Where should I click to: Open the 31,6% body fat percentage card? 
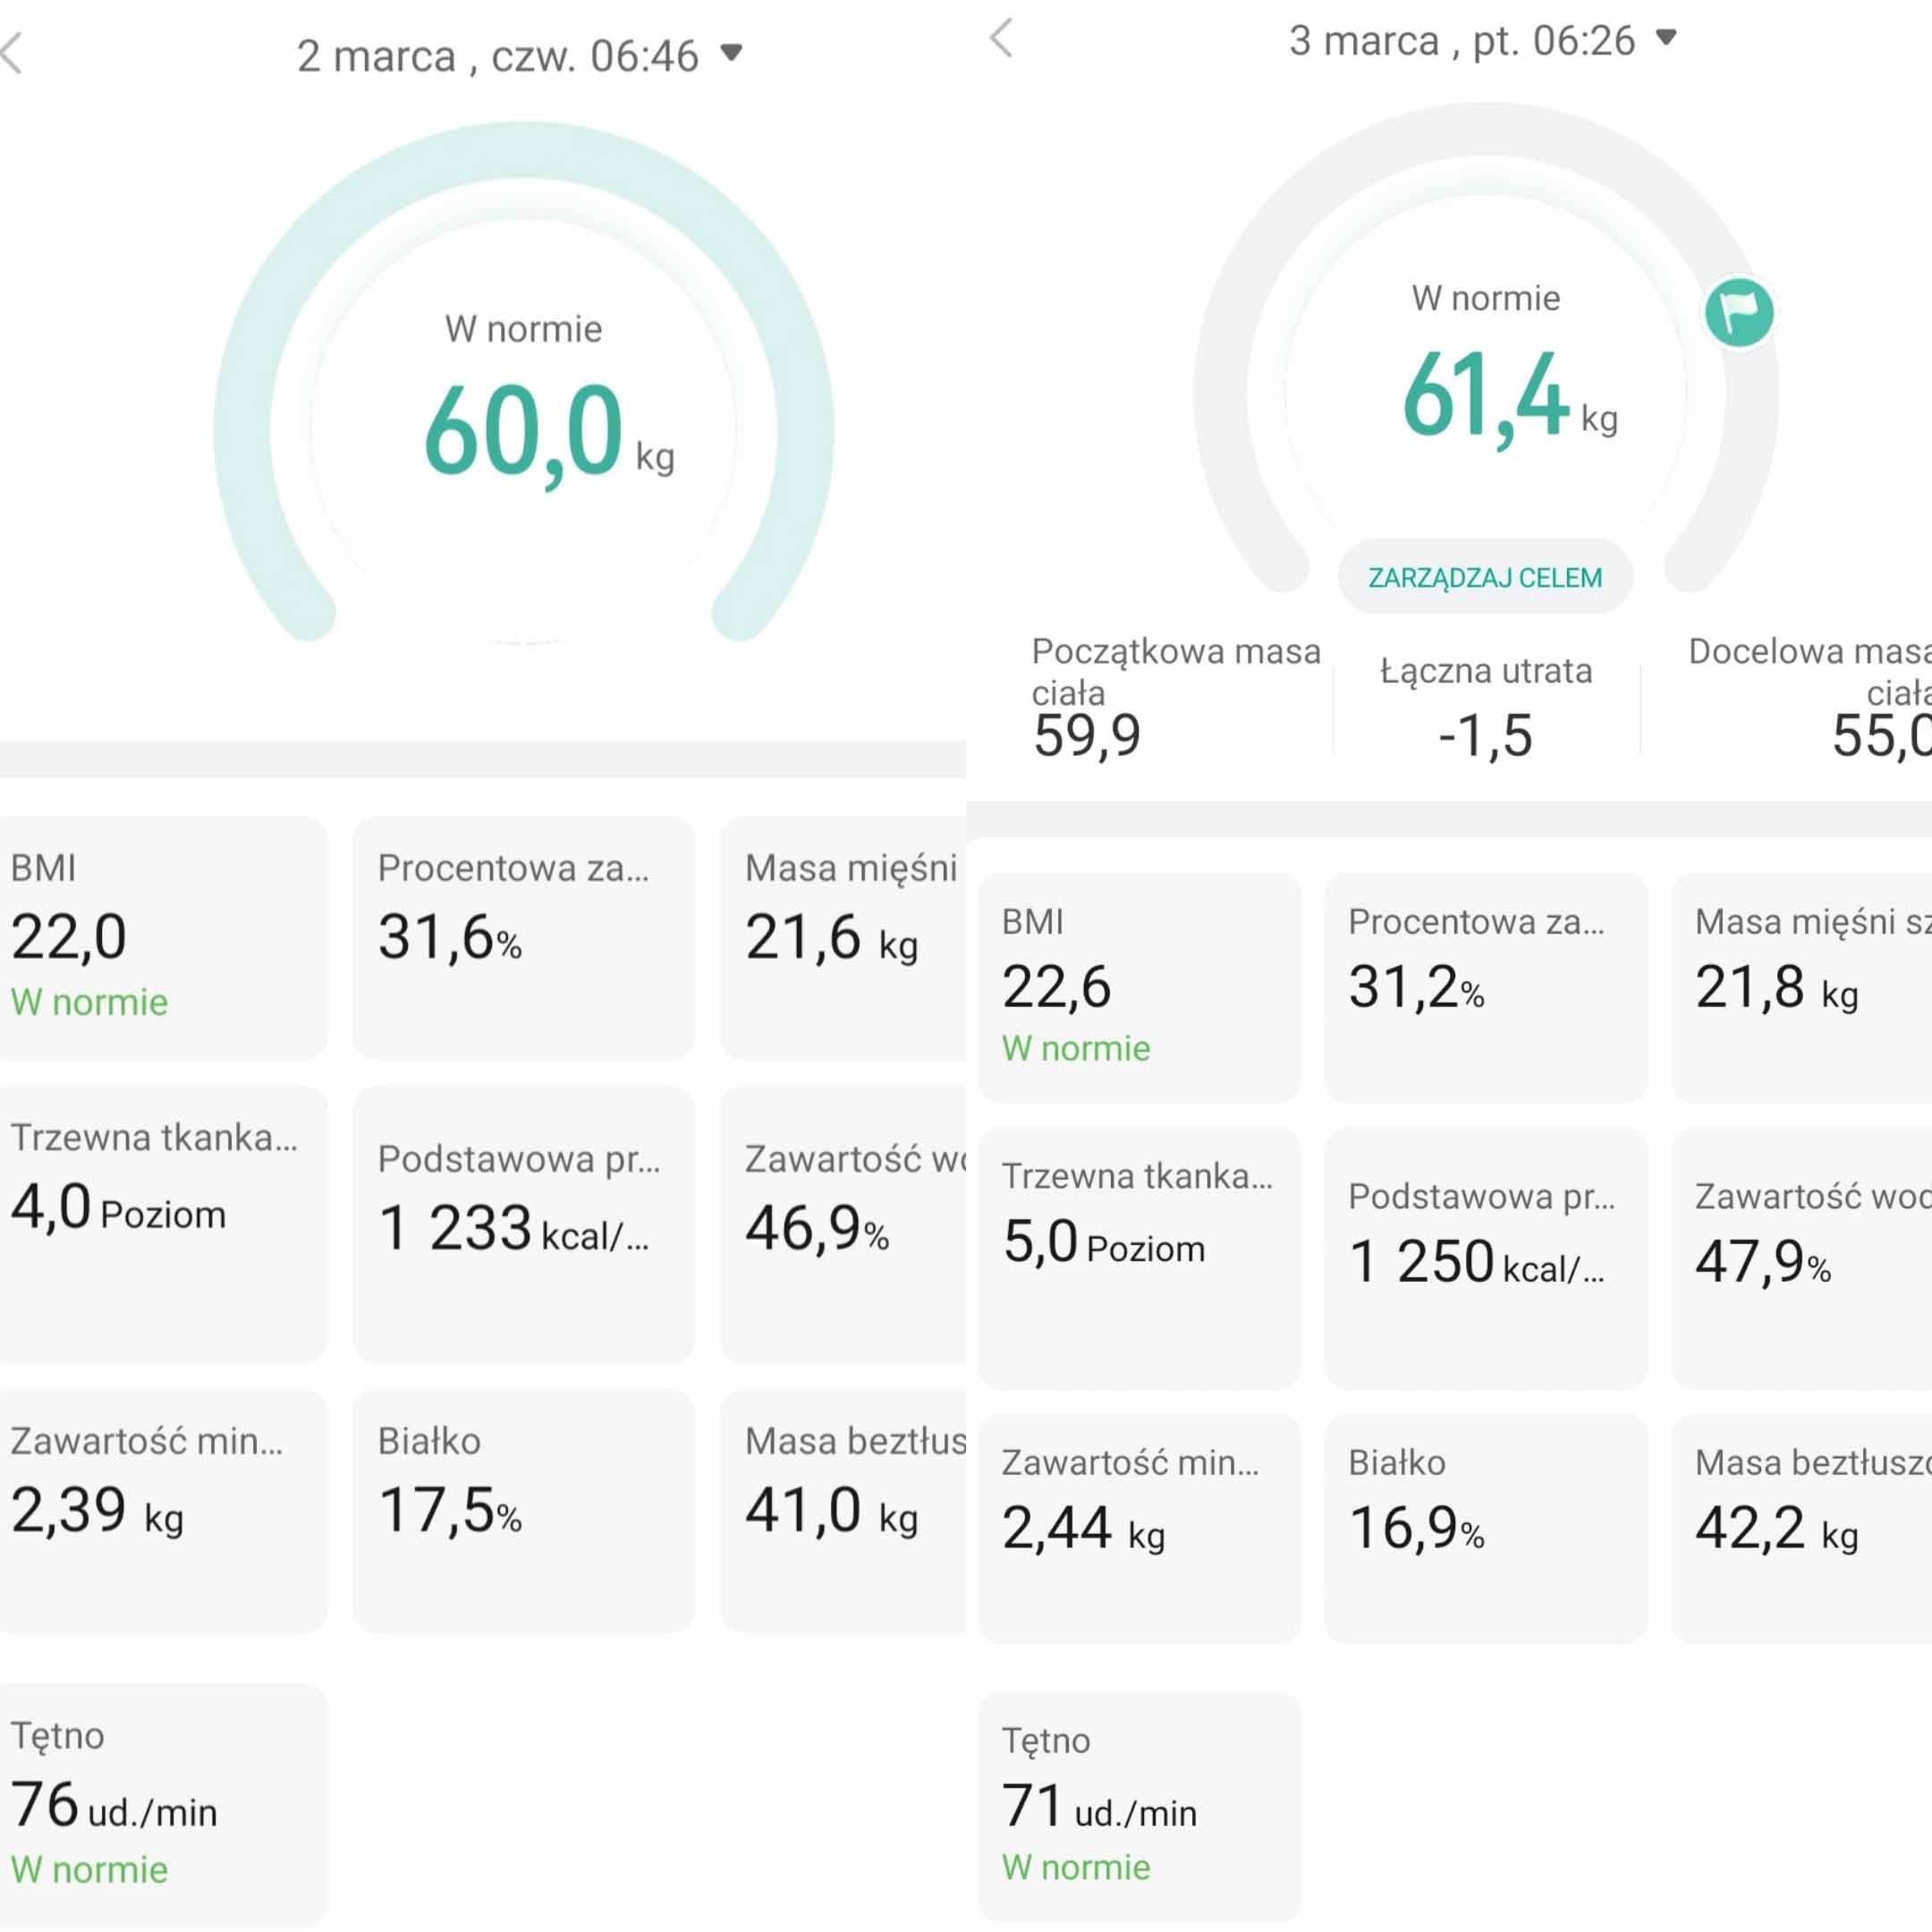(523, 937)
